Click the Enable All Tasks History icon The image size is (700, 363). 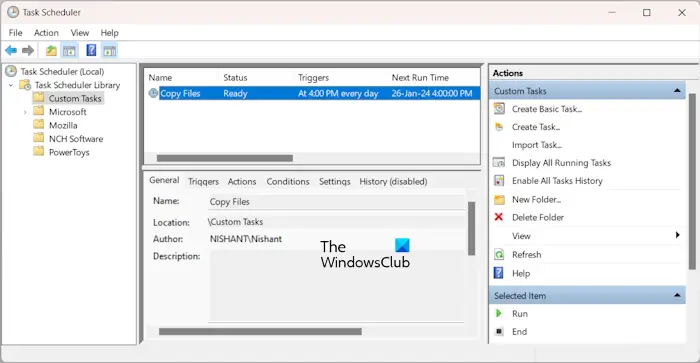(x=499, y=180)
